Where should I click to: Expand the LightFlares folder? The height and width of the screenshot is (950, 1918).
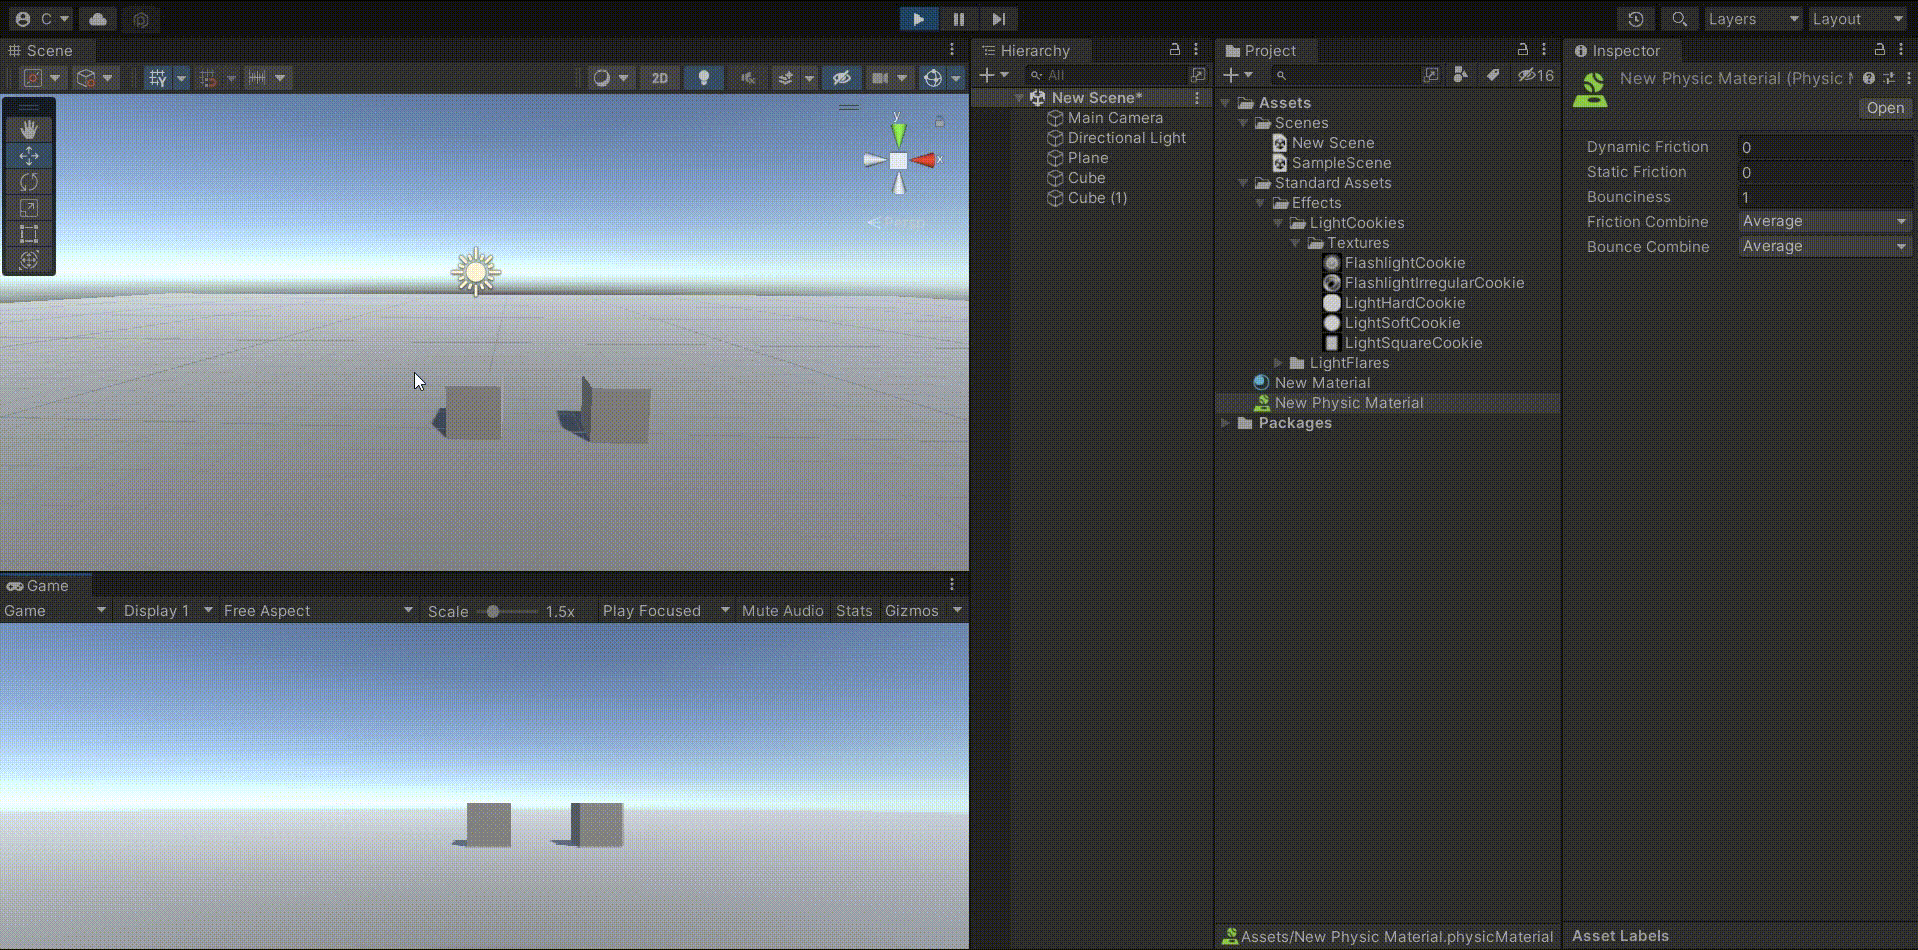point(1278,363)
